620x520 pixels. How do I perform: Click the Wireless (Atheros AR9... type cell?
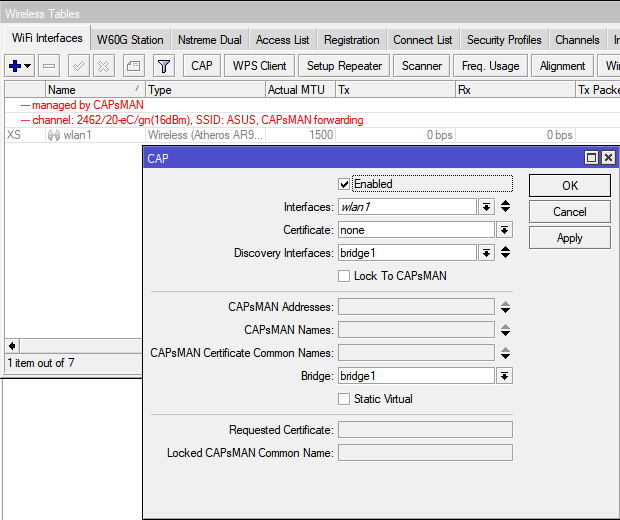[x=205, y=135]
